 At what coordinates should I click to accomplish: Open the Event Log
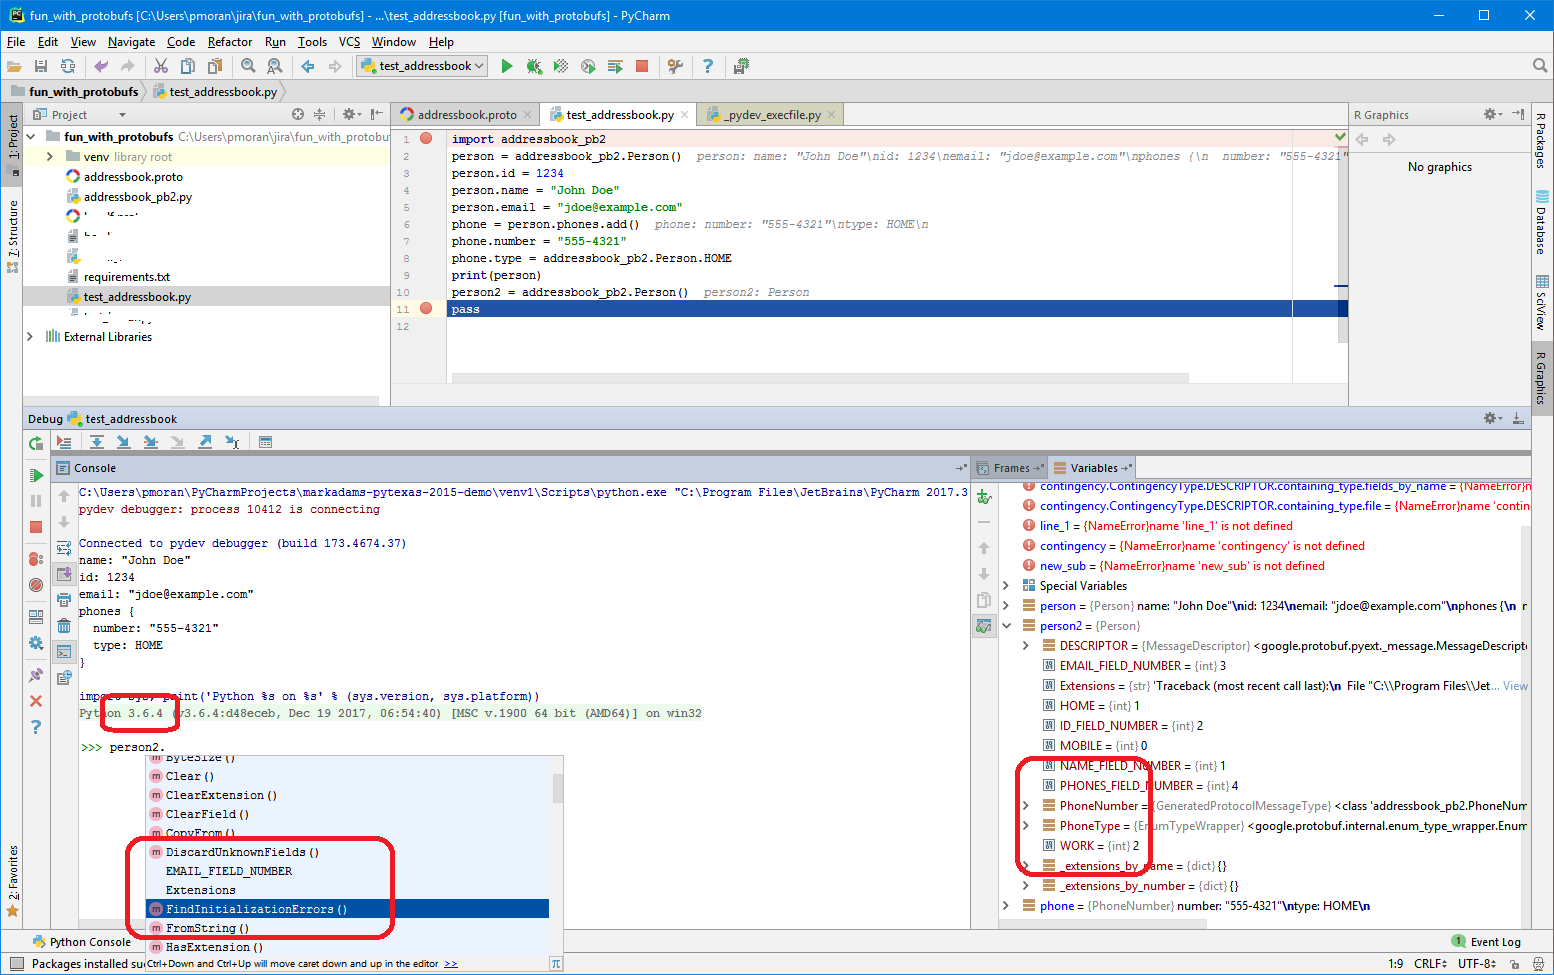1494,942
